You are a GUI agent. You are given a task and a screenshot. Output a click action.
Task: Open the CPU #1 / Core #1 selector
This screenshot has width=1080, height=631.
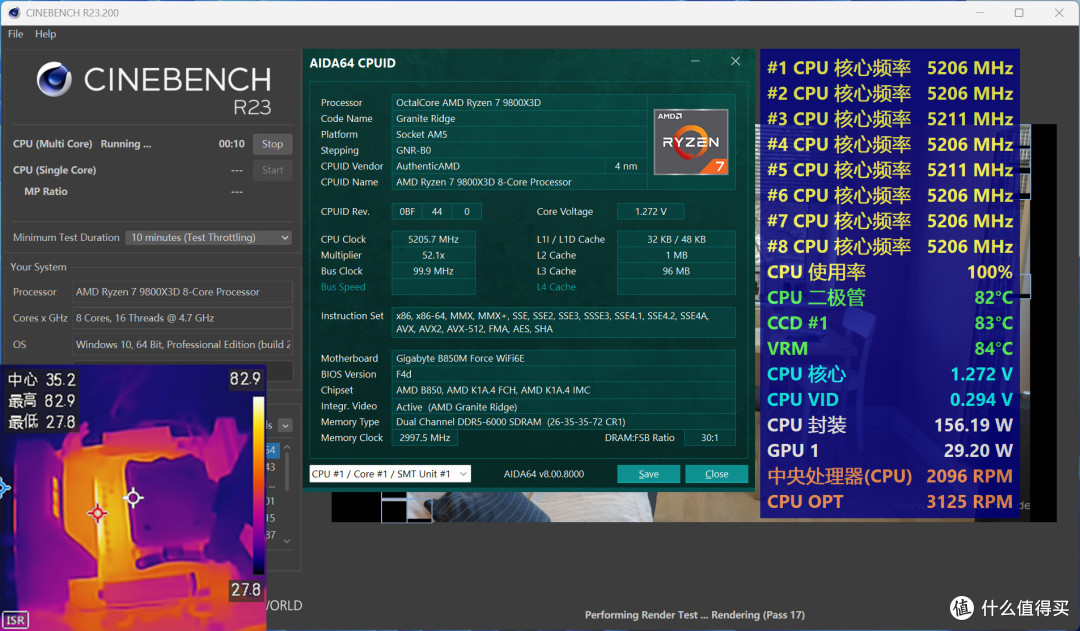[390, 474]
